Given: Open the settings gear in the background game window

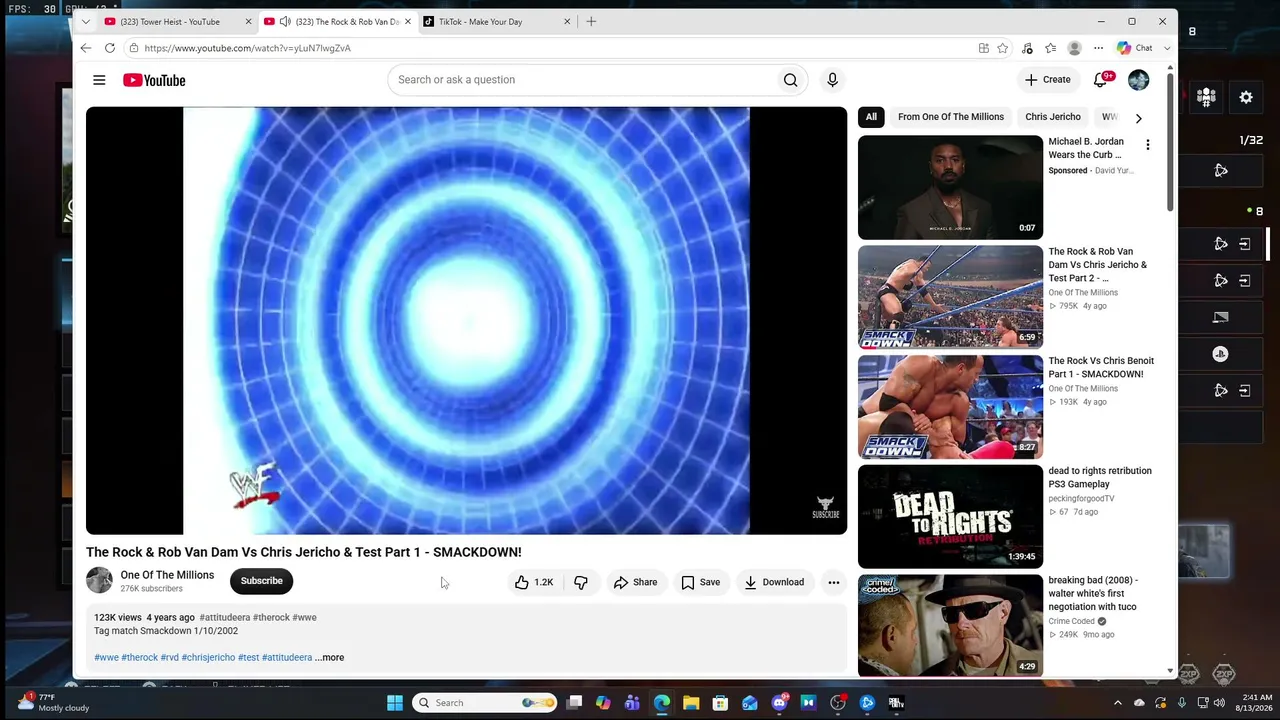Looking at the screenshot, I should [x=1246, y=97].
